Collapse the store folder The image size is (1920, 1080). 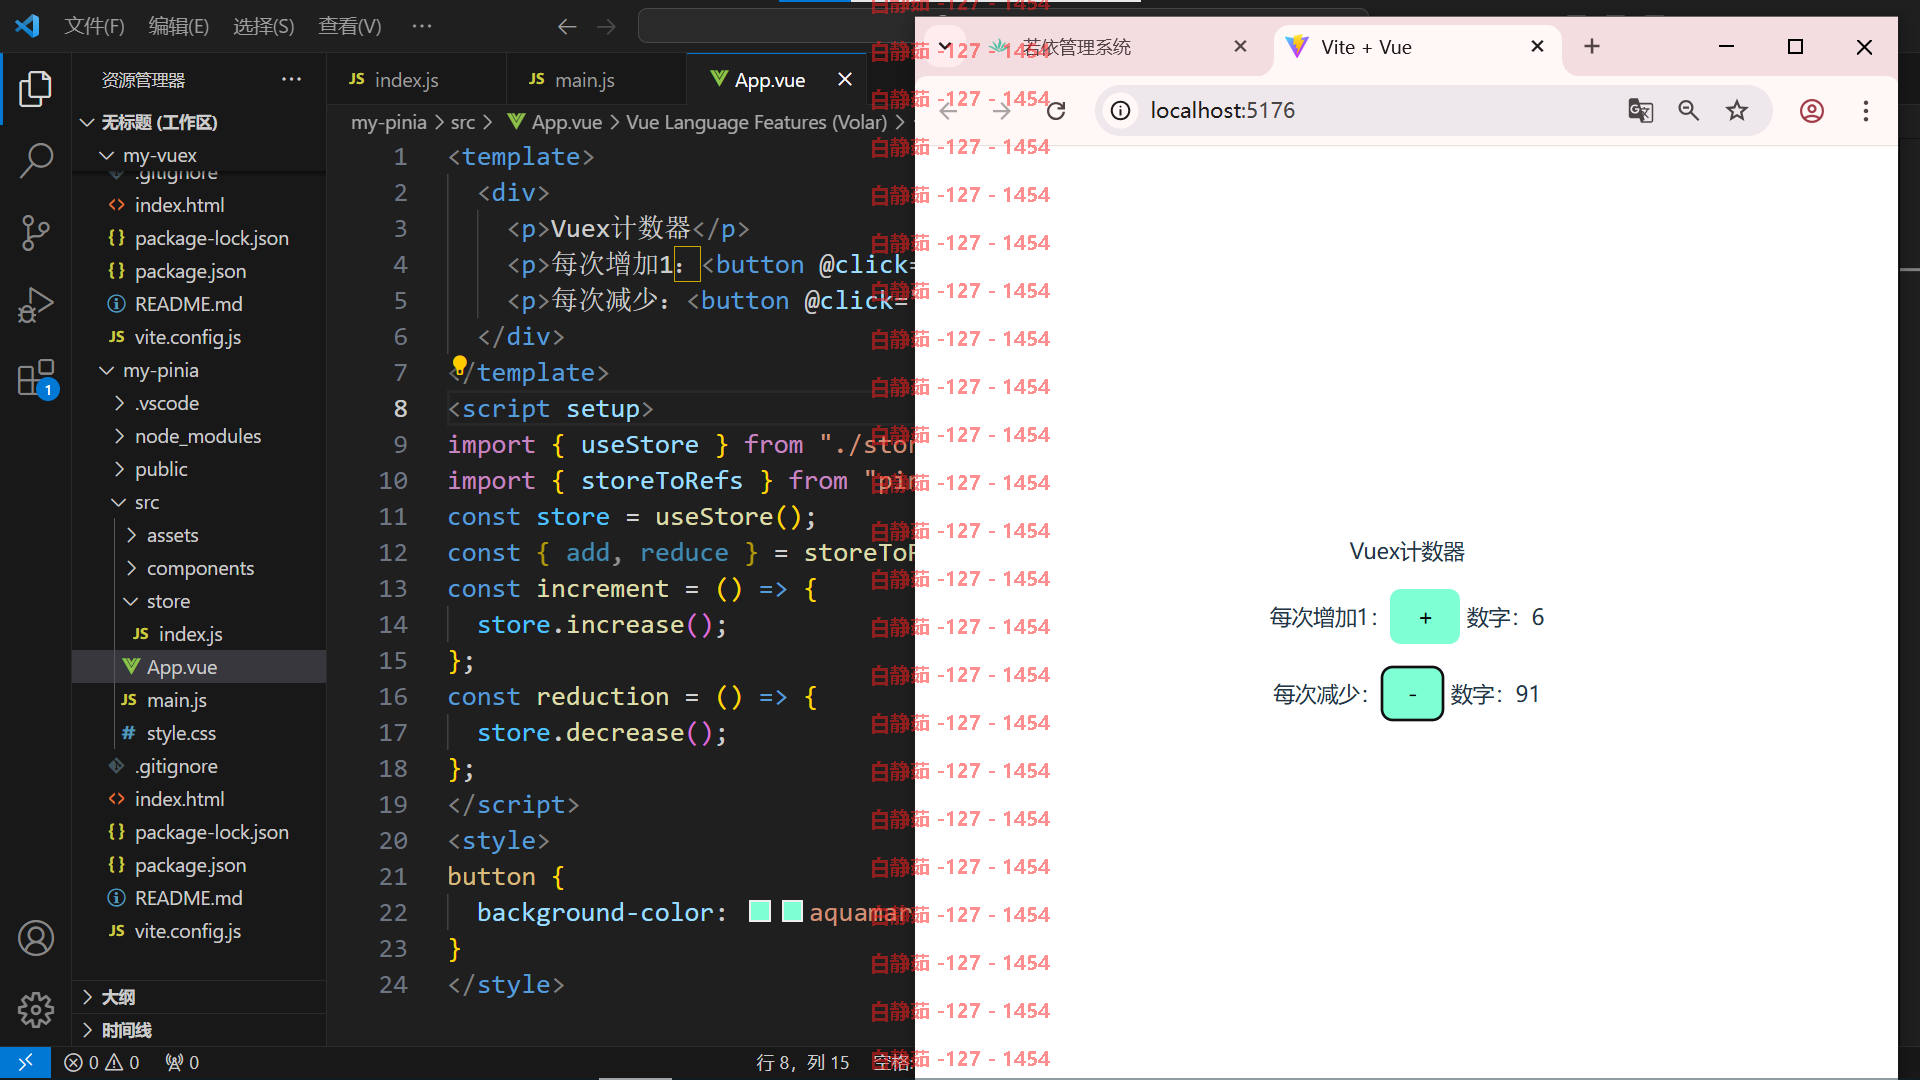(198, 601)
